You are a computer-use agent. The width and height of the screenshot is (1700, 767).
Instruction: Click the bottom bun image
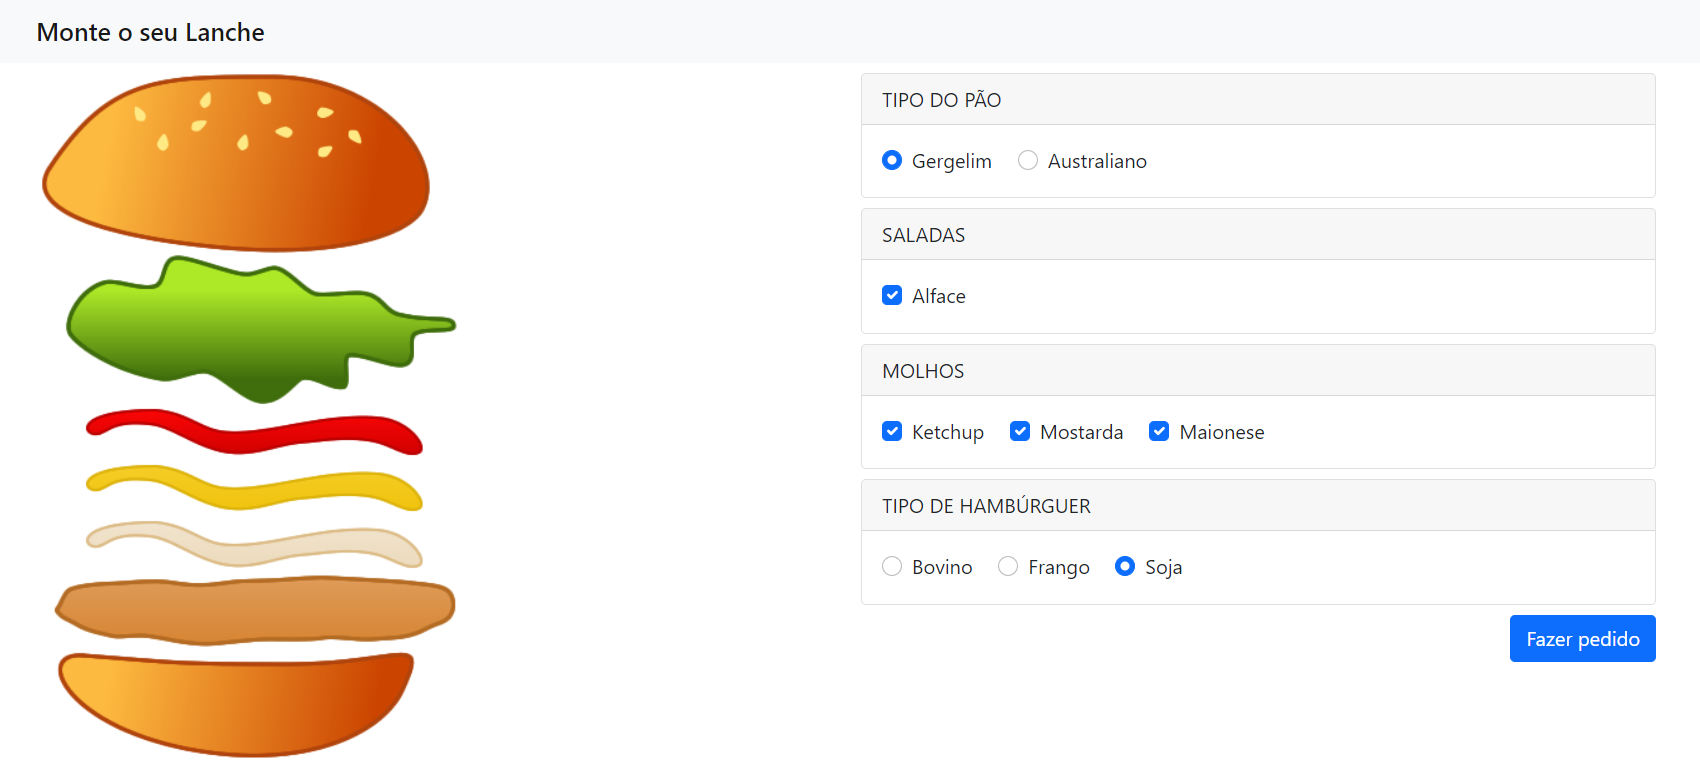click(x=236, y=702)
